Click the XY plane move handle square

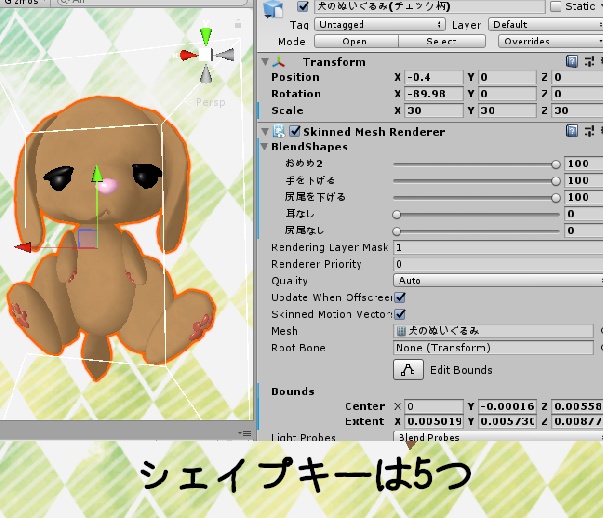[x=87, y=238]
